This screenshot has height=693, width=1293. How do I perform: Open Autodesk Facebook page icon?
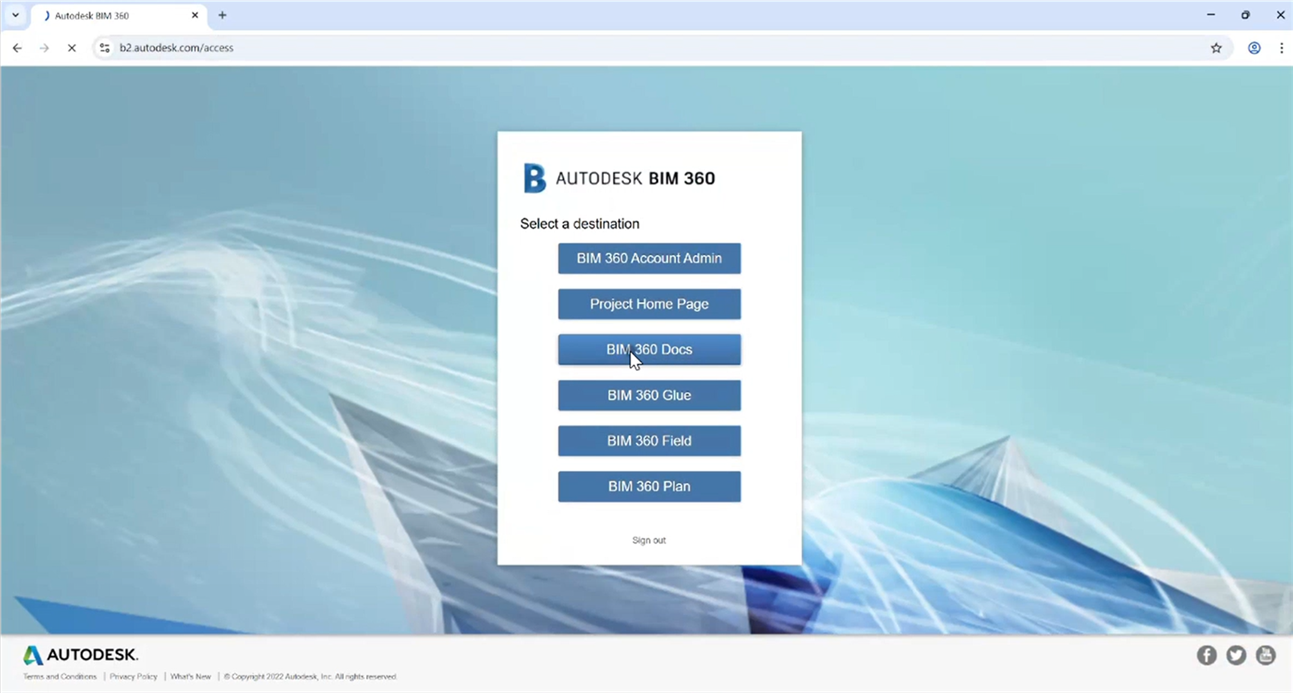(x=1207, y=655)
